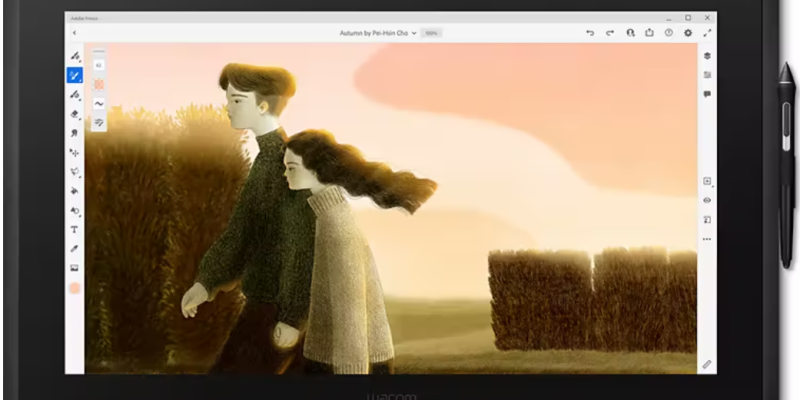This screenshot has height=400, width=800.
Task: Select the Text tool
Action: [x=74, y=230]
